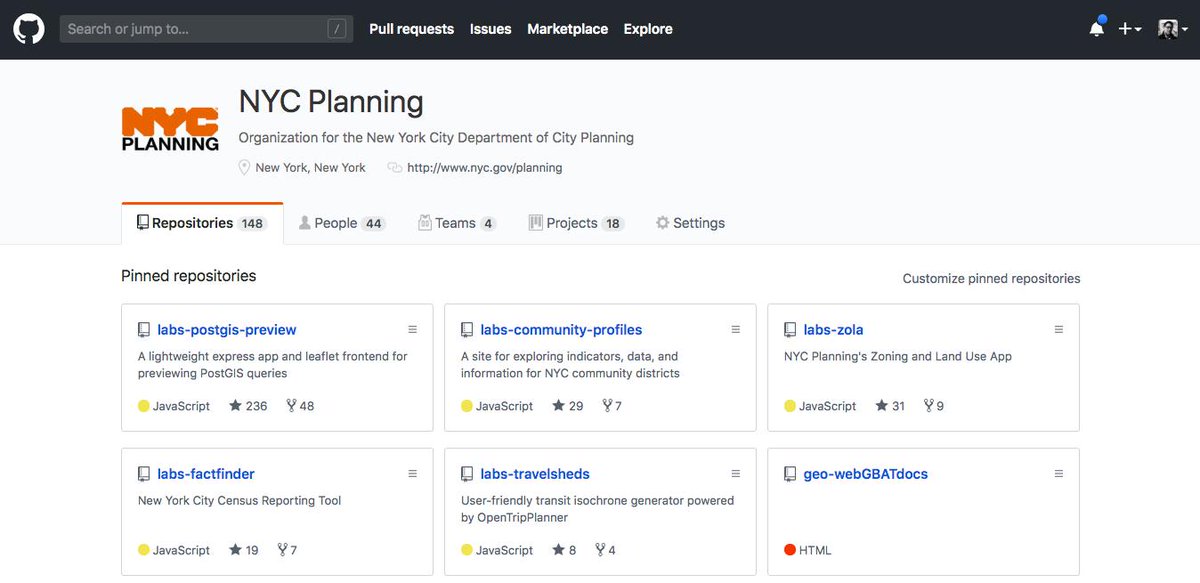Switch to the Projects tab
Image resolution: width=1200 pixels, height=583 pixels.
pyautogui.click(x=576, y=223)
